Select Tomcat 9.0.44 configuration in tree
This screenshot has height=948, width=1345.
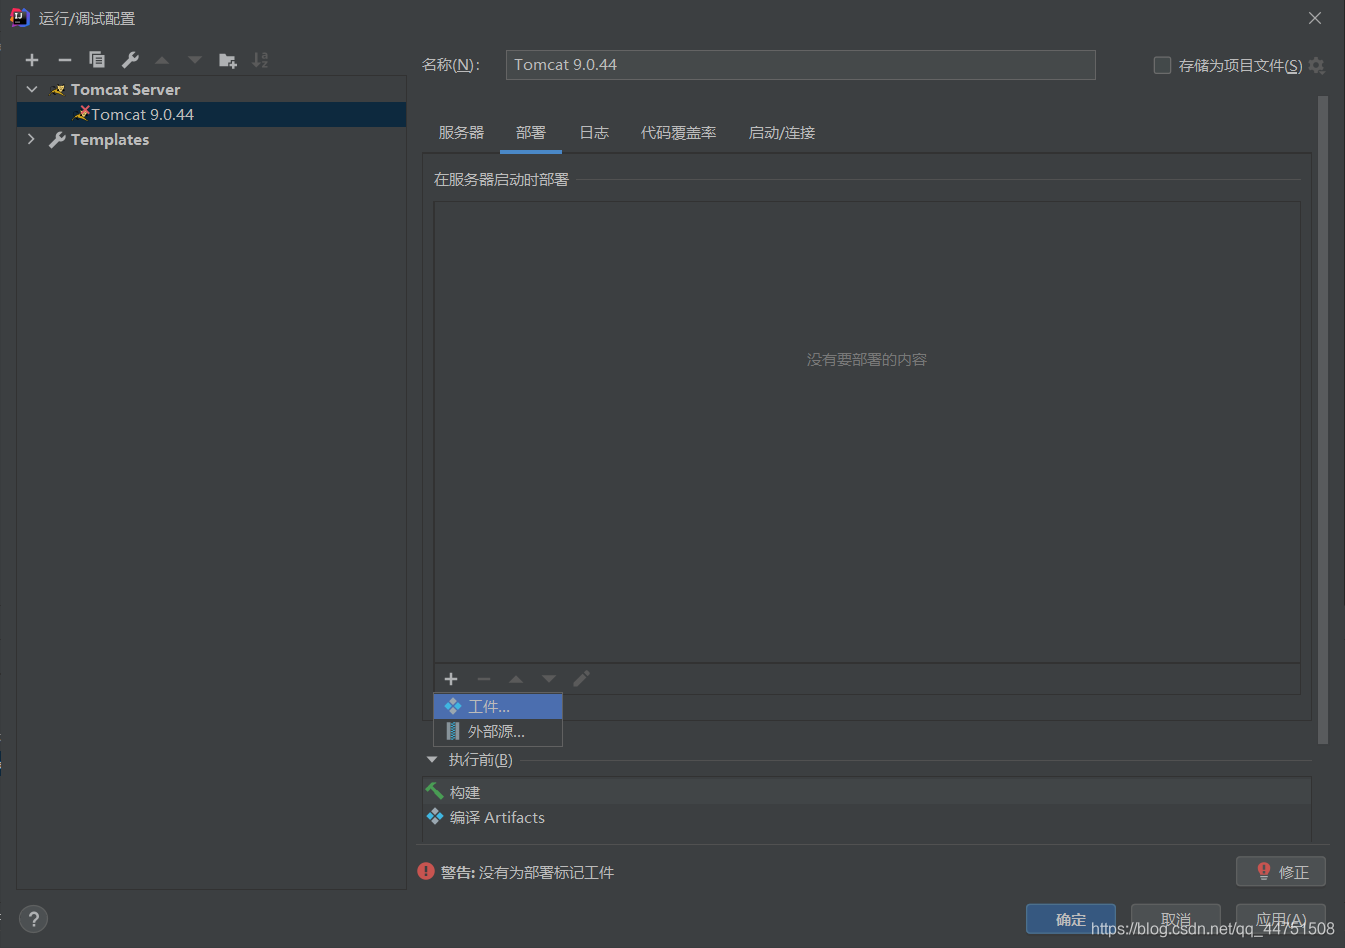coord(211,114)
